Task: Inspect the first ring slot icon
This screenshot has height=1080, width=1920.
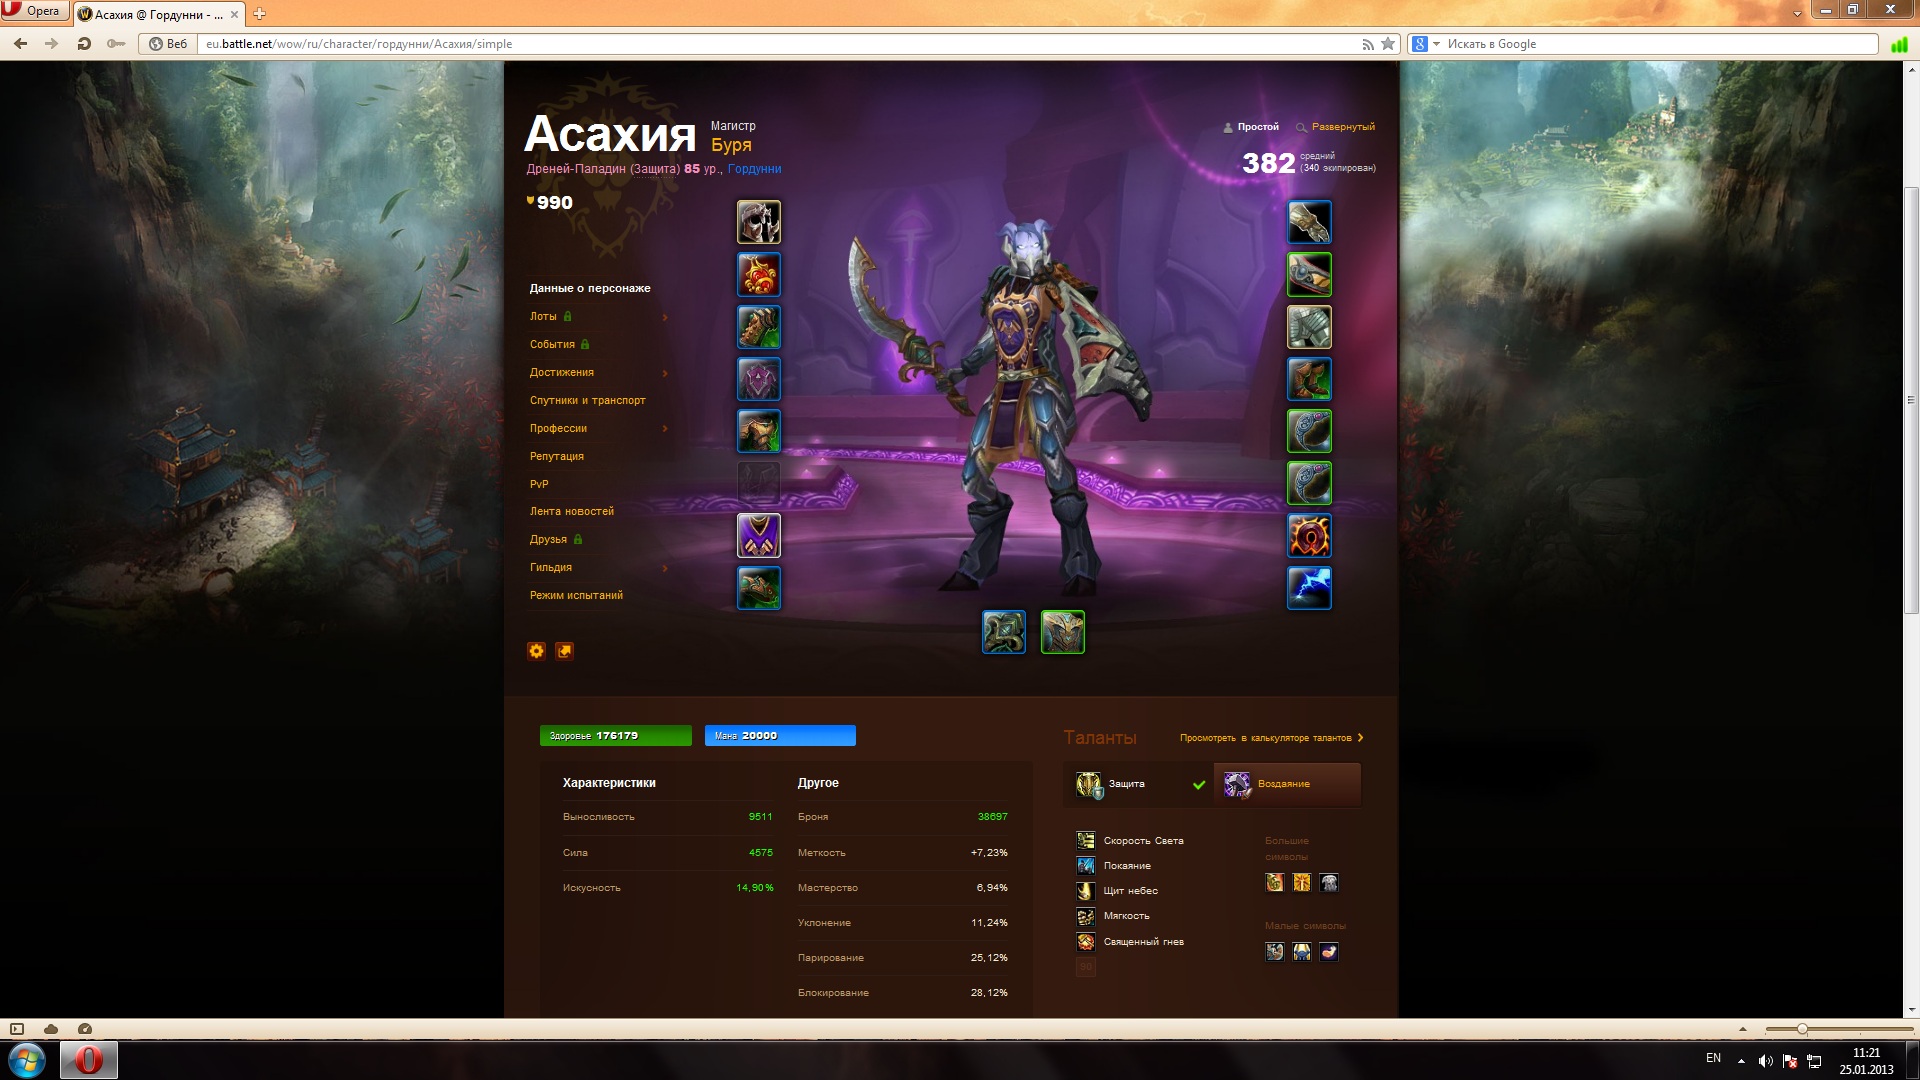Action: tap(1309, 431)
